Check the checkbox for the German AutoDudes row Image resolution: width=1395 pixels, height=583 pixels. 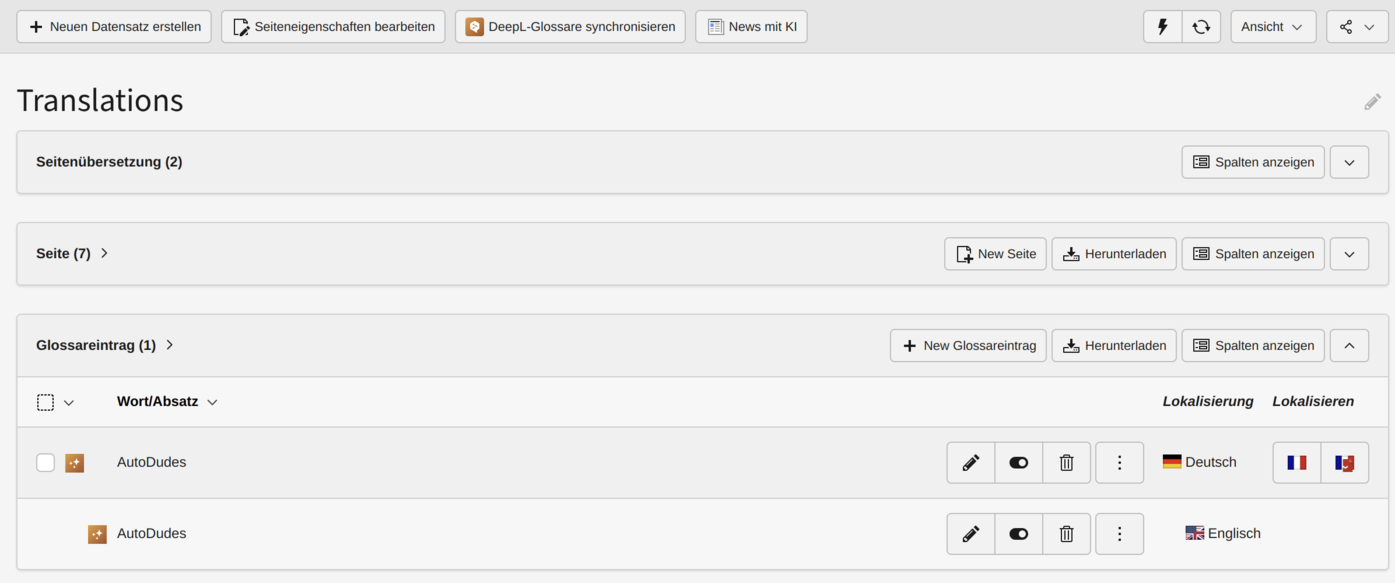point(45,463)
